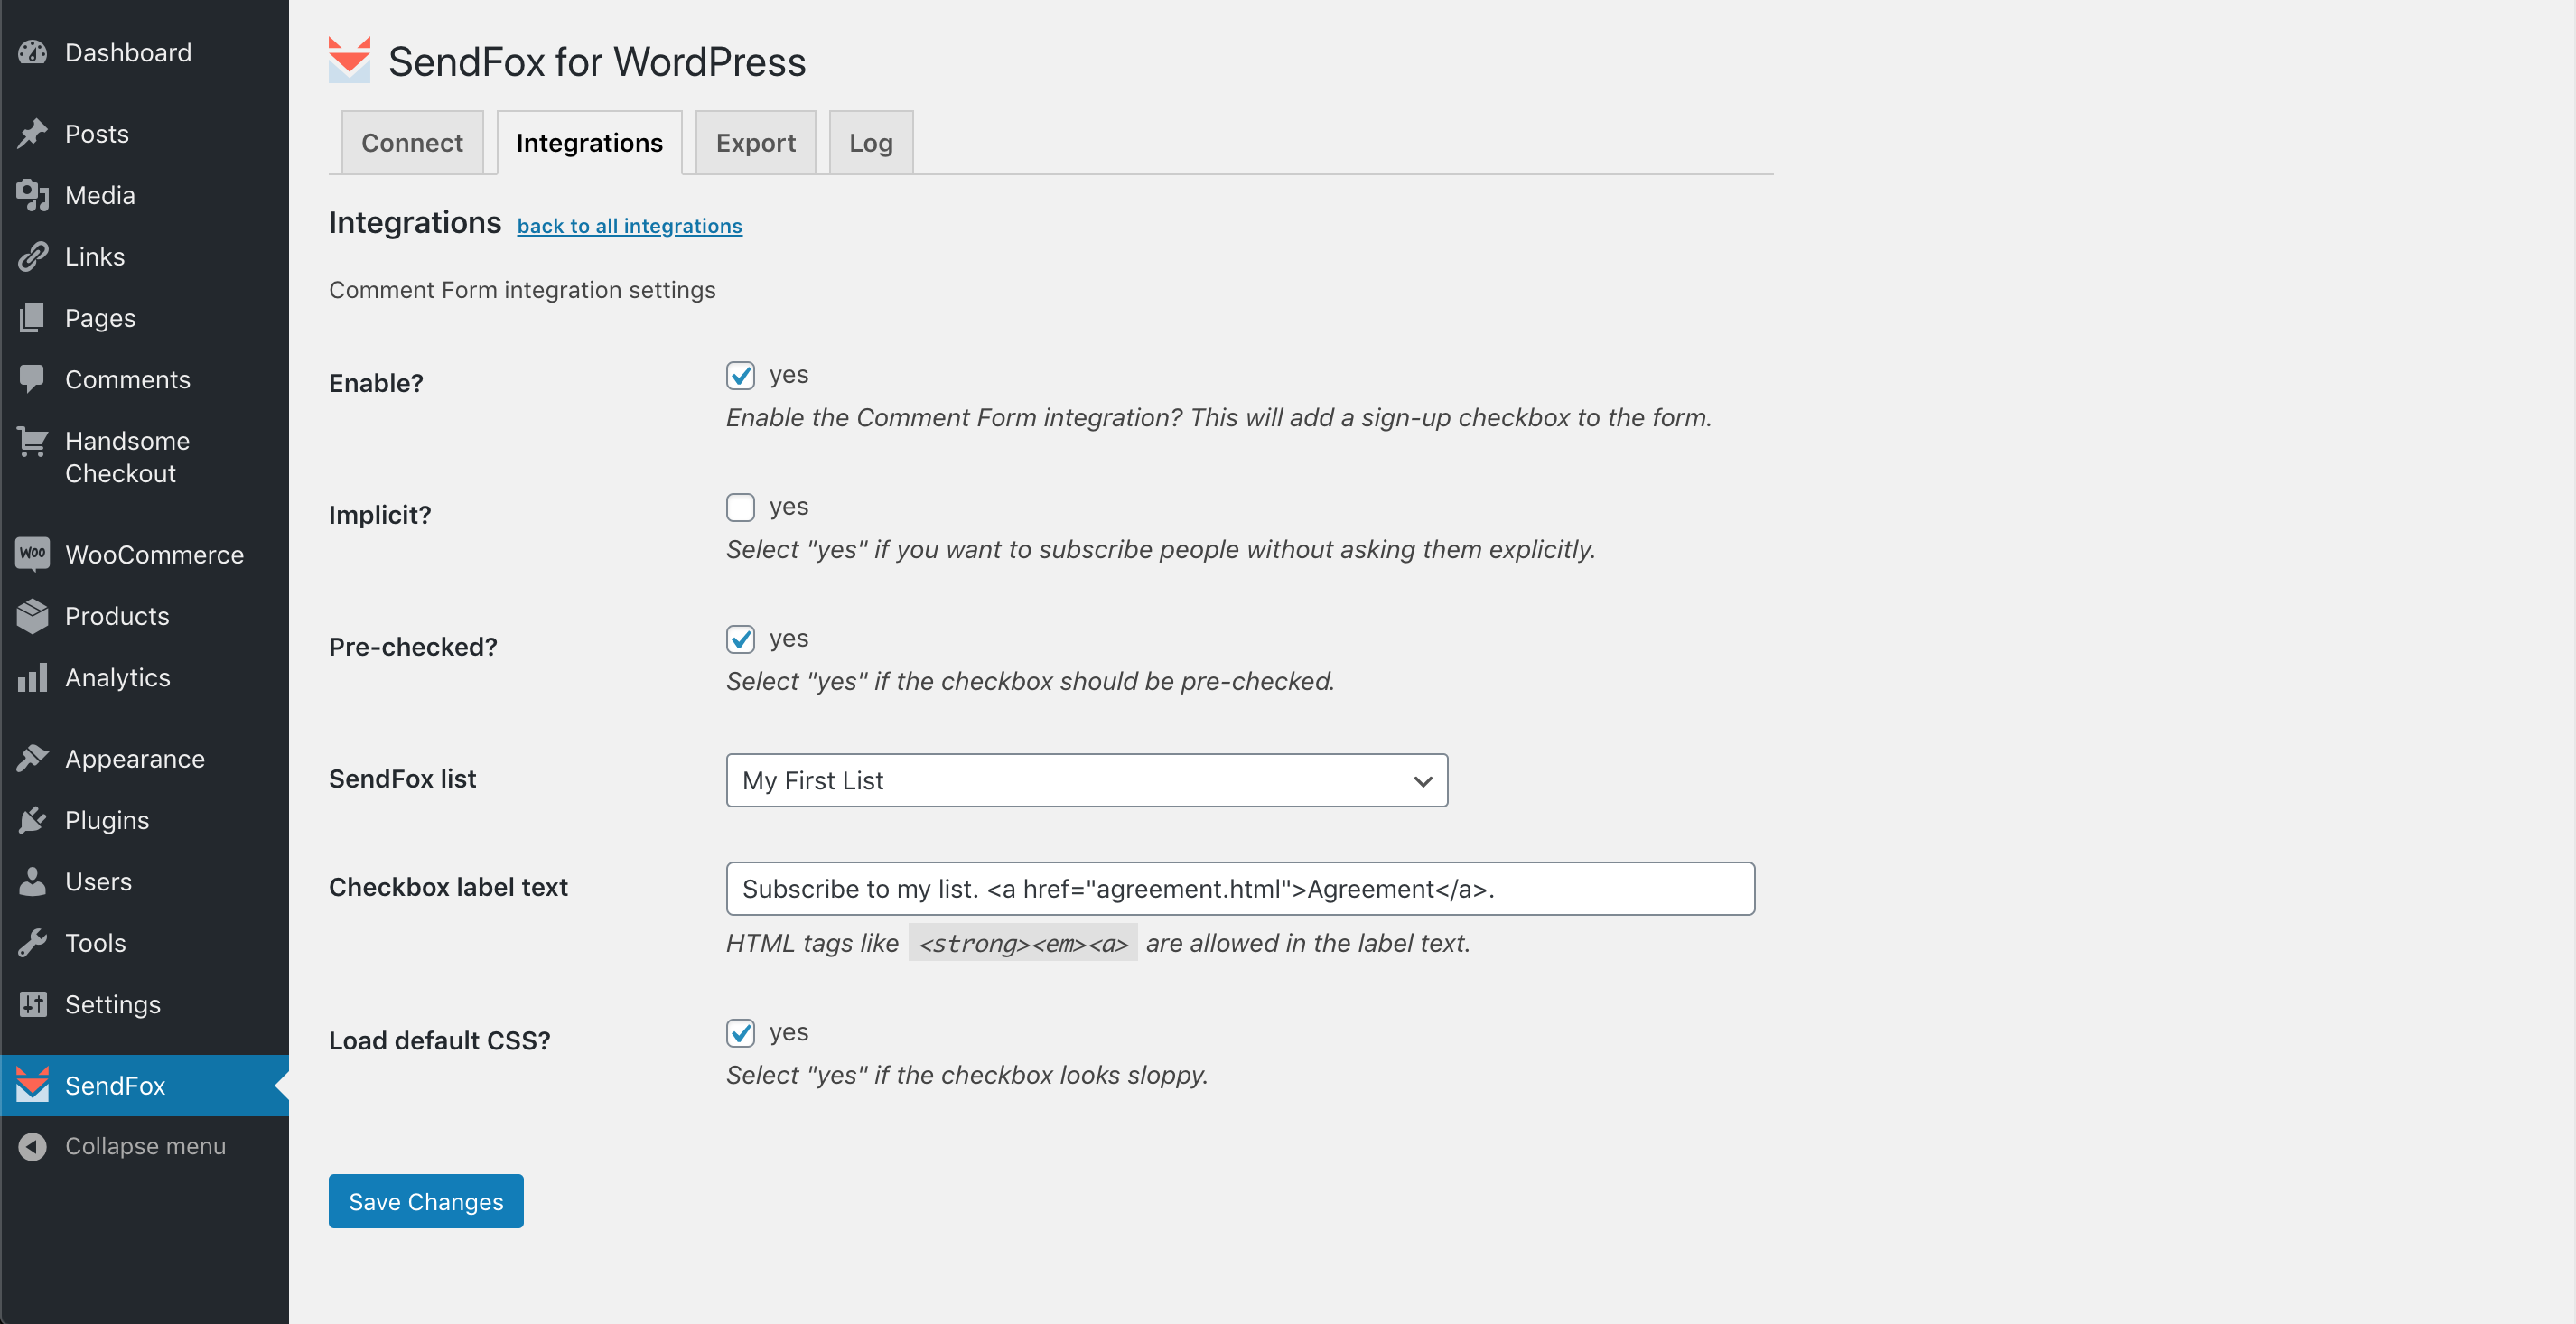Edit the Checkbox label text field
The image size is (2576, 1324).
(x=1241, y=889)
